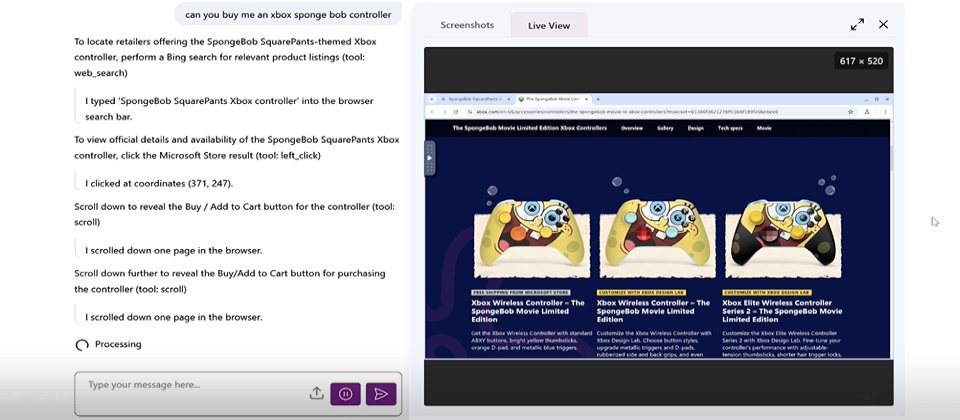The image size is (960, 420).
Task: Focus the 'Type your message here' field
Action: tap(190, 385)
